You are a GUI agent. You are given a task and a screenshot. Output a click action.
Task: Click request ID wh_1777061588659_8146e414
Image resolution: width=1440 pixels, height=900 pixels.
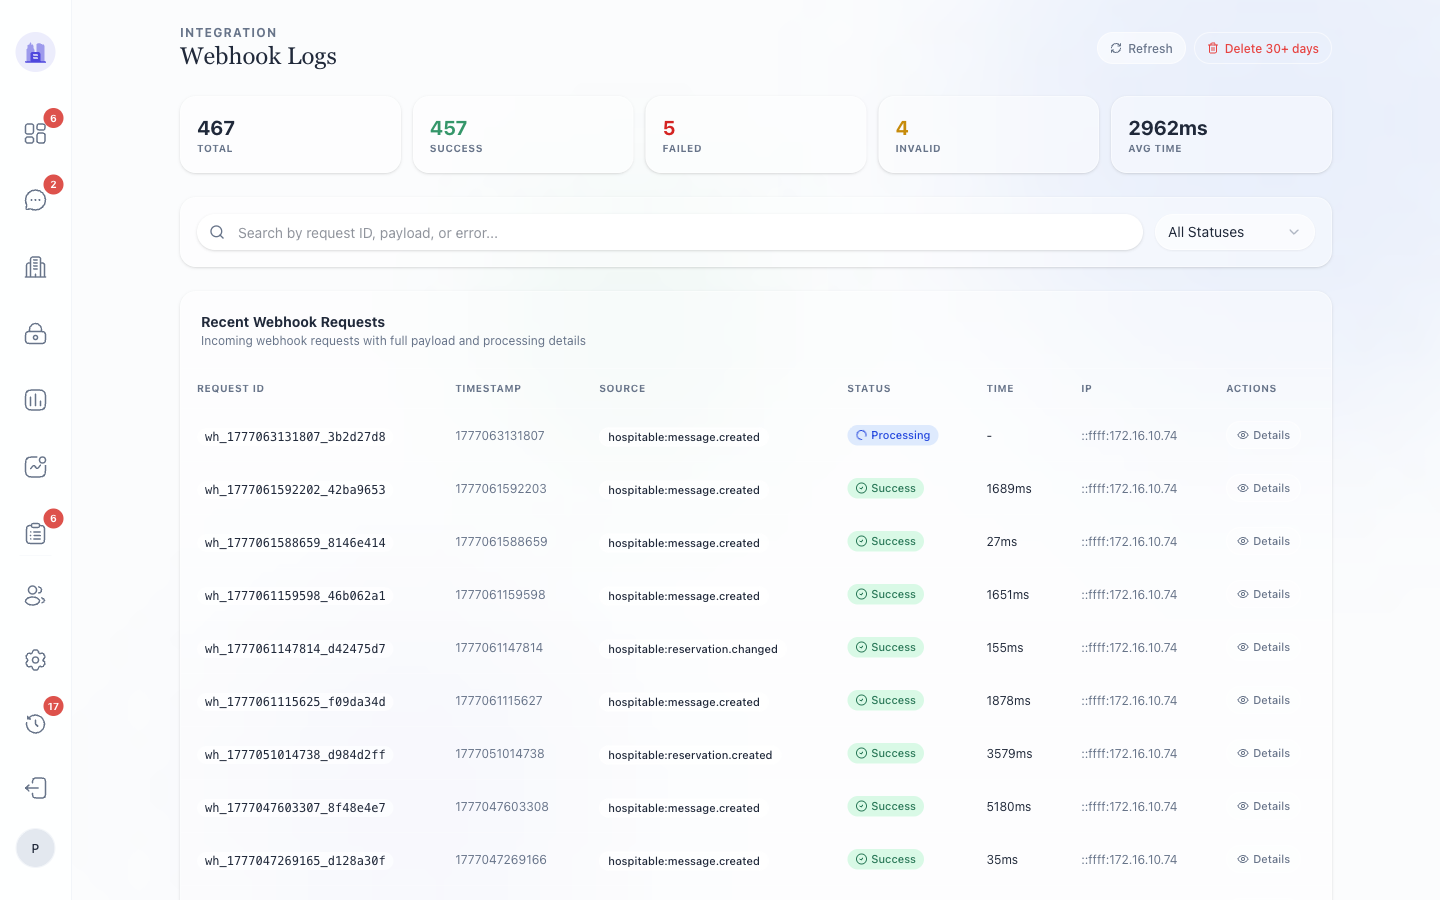[x=295, y=542]
